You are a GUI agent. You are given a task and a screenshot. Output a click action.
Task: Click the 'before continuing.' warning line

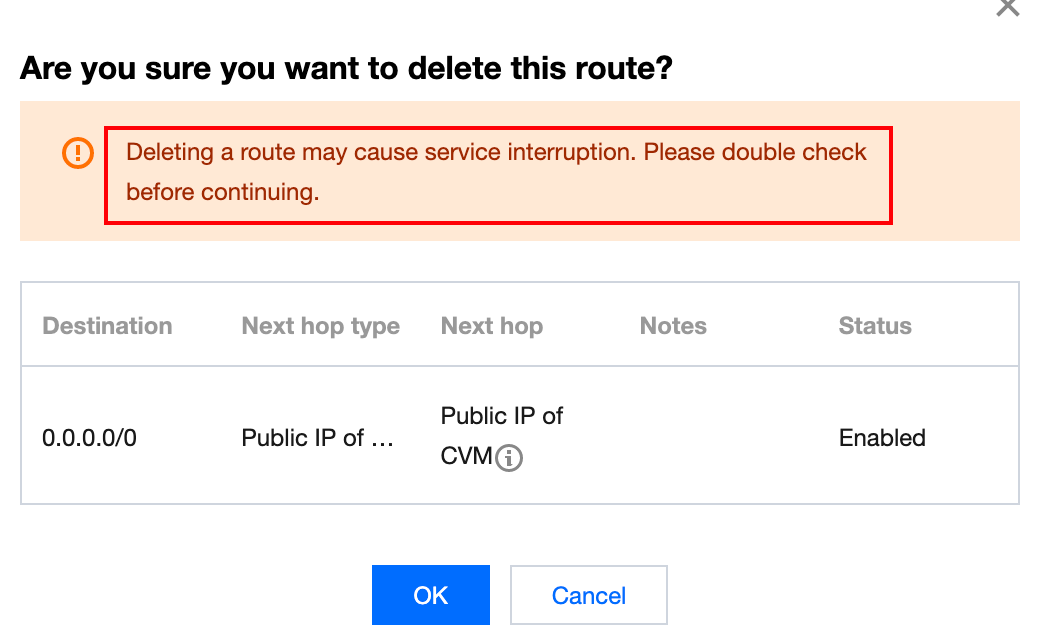(x=222, y=192)
